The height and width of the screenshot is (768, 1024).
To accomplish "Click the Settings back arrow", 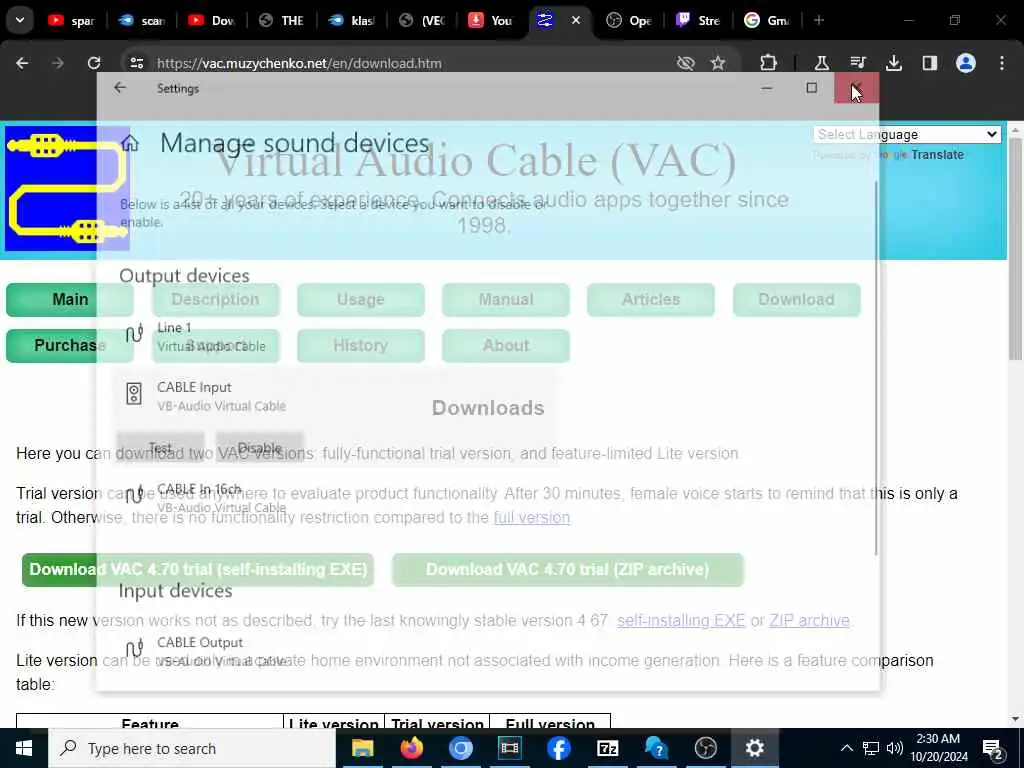I will click(120, 88).
